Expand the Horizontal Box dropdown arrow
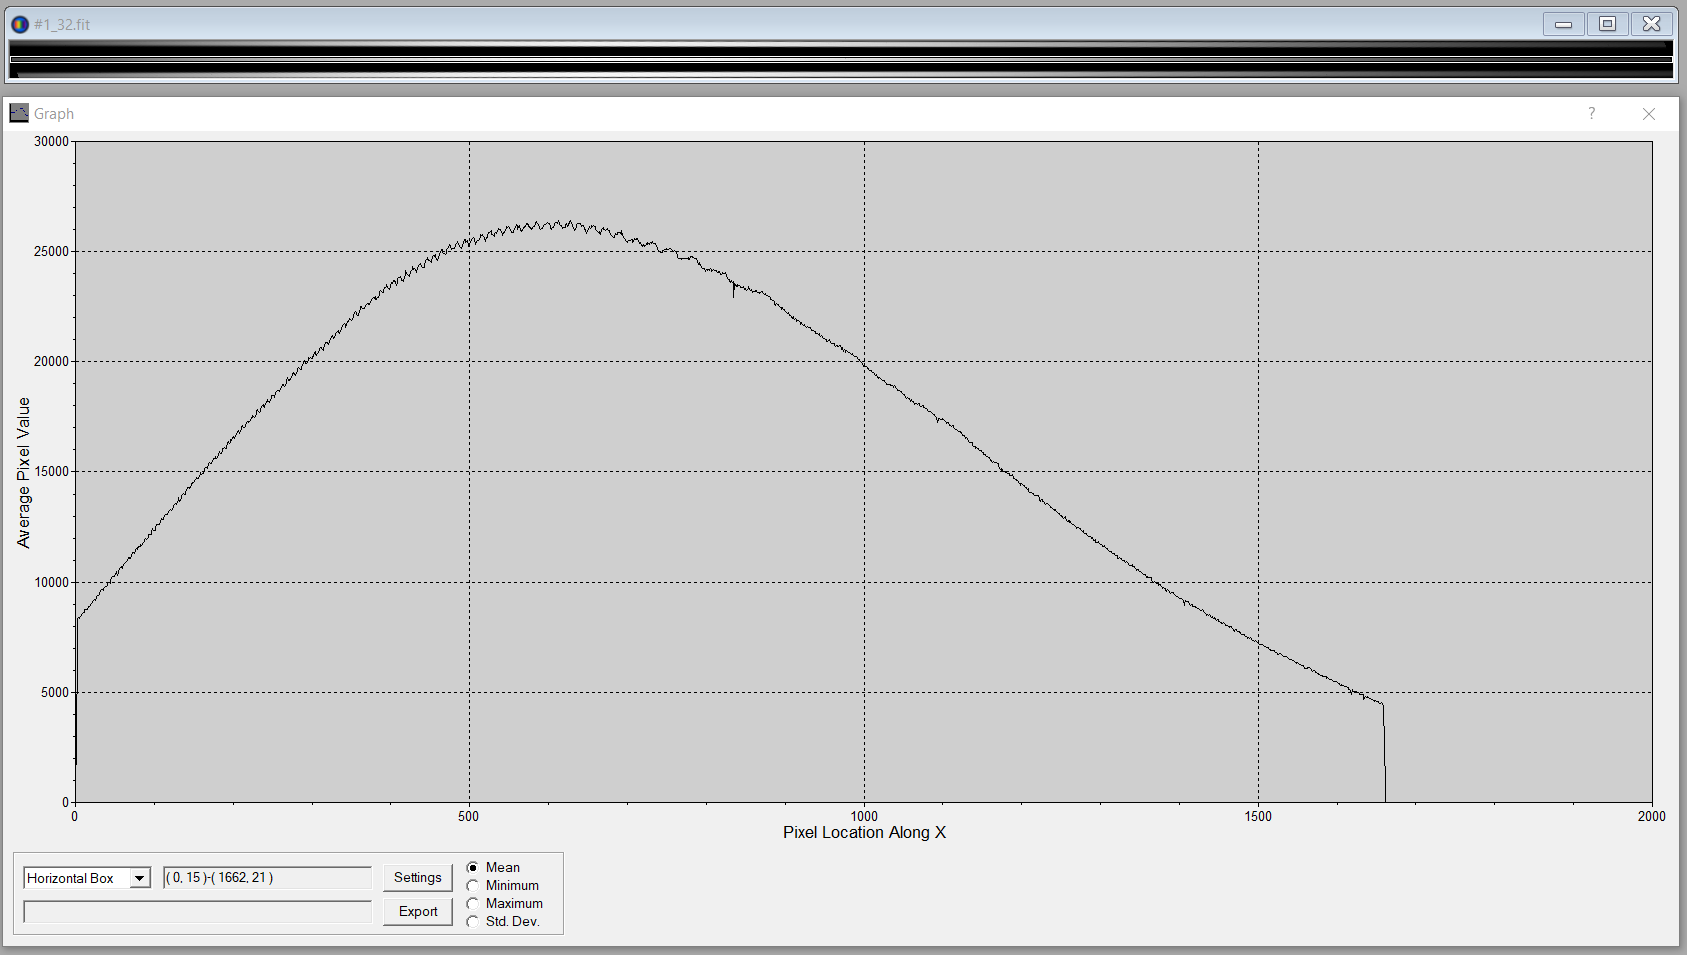1687x955 pixels. (x=140, y=879)
